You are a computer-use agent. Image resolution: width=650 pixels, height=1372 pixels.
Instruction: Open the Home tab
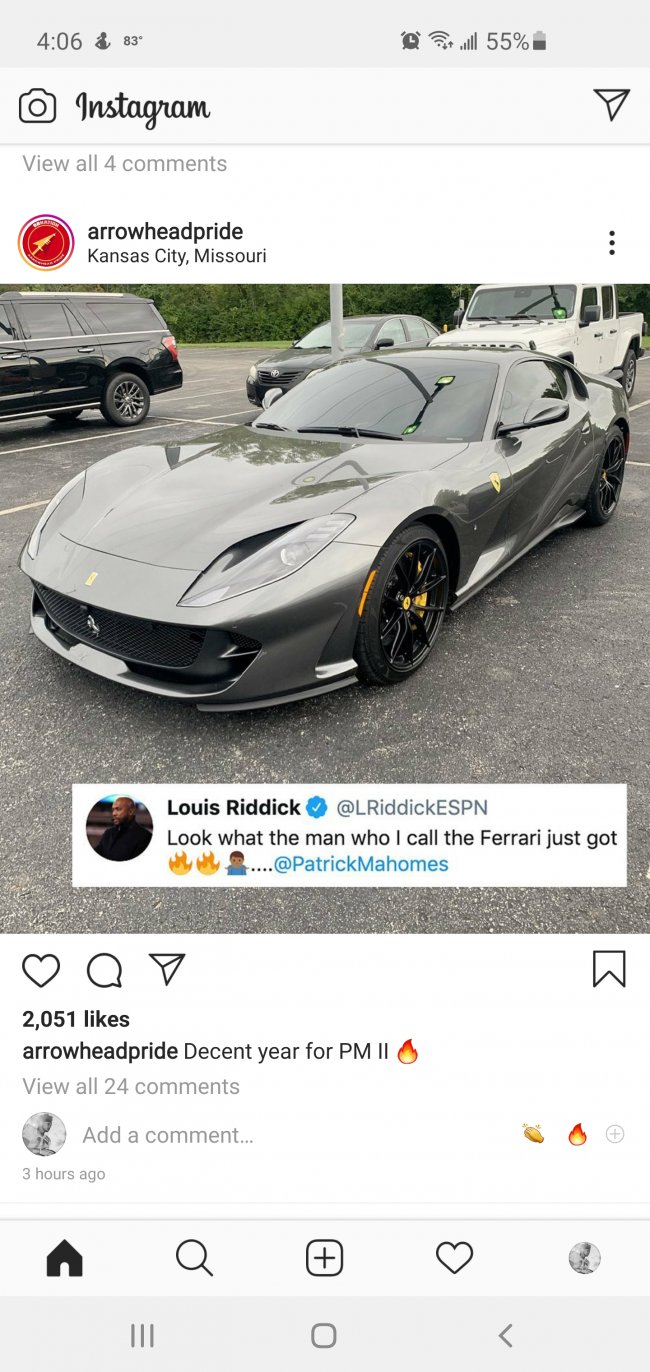[x=65, y=1258]
